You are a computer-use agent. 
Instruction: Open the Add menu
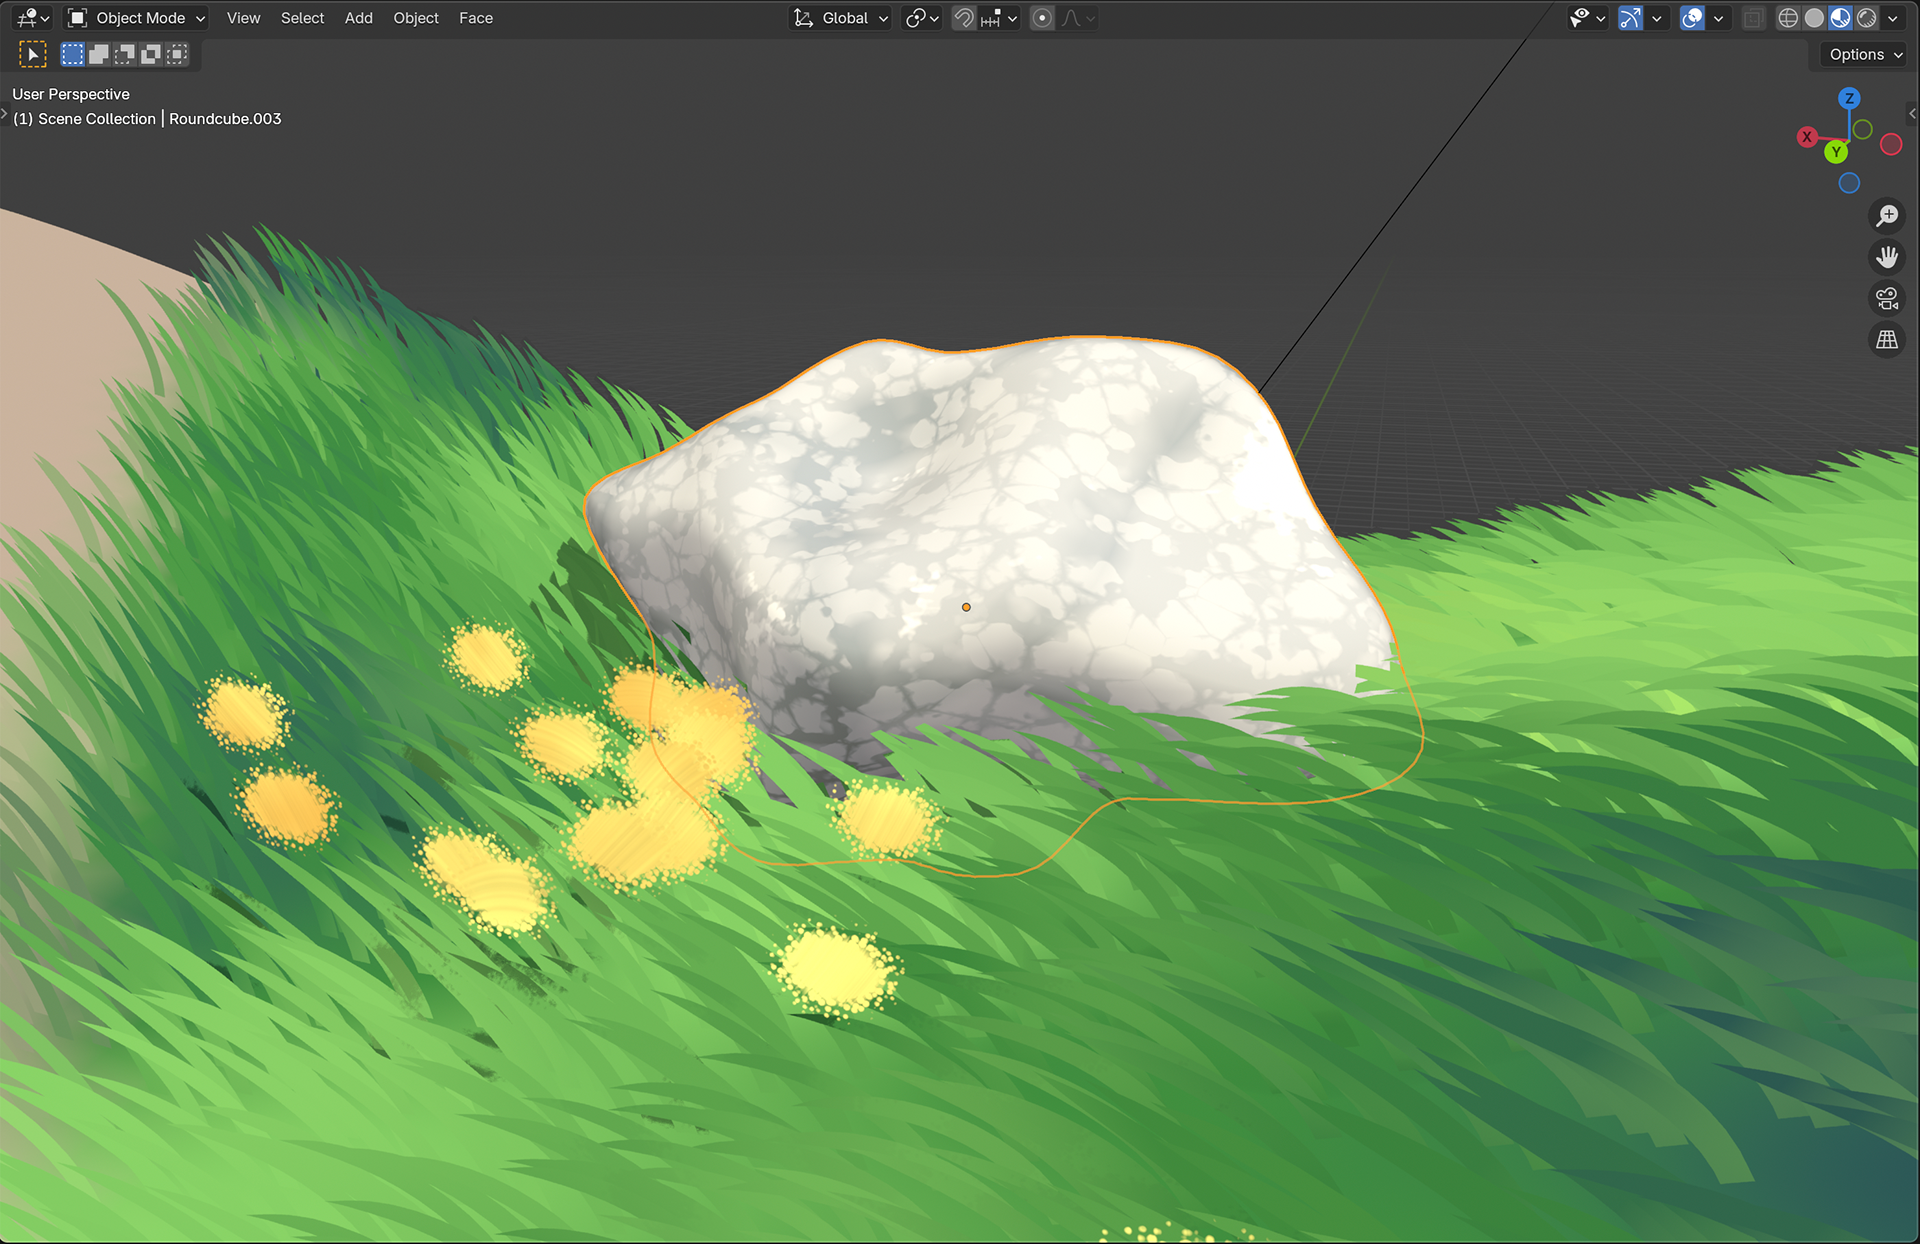click(358, 18)
